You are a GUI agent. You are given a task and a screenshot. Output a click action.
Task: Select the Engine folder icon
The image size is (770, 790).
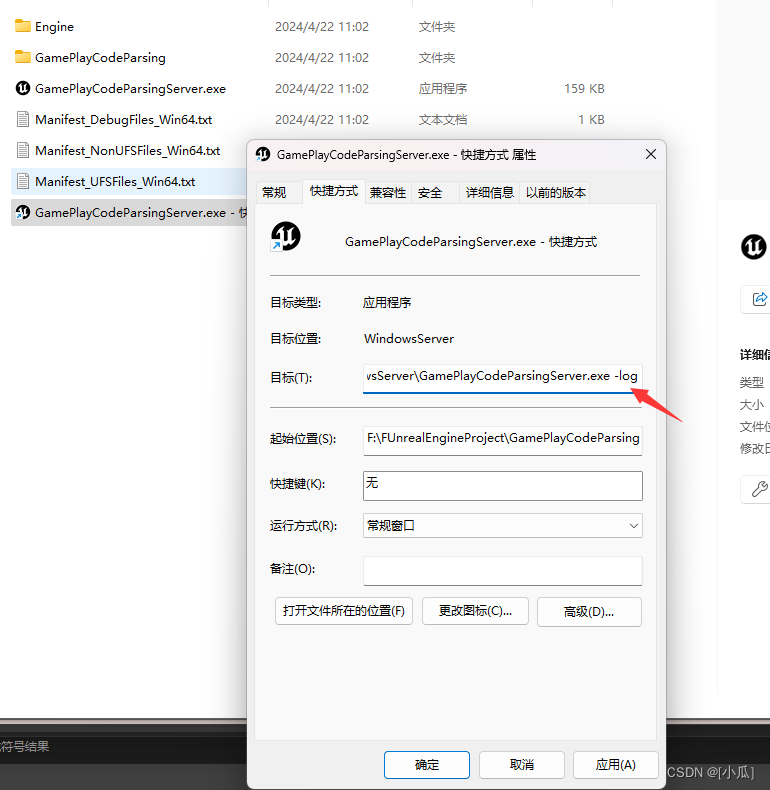23,26
